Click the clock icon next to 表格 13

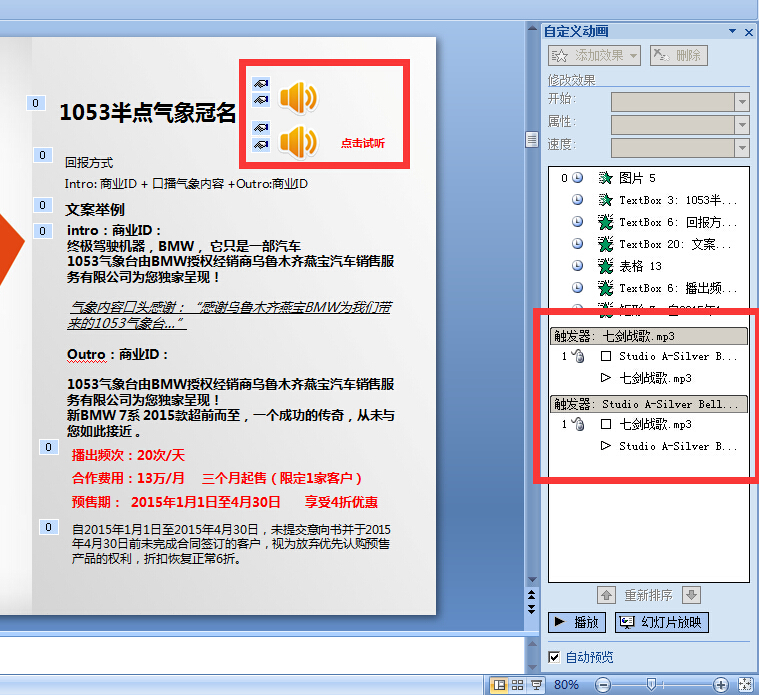point(577,266)
